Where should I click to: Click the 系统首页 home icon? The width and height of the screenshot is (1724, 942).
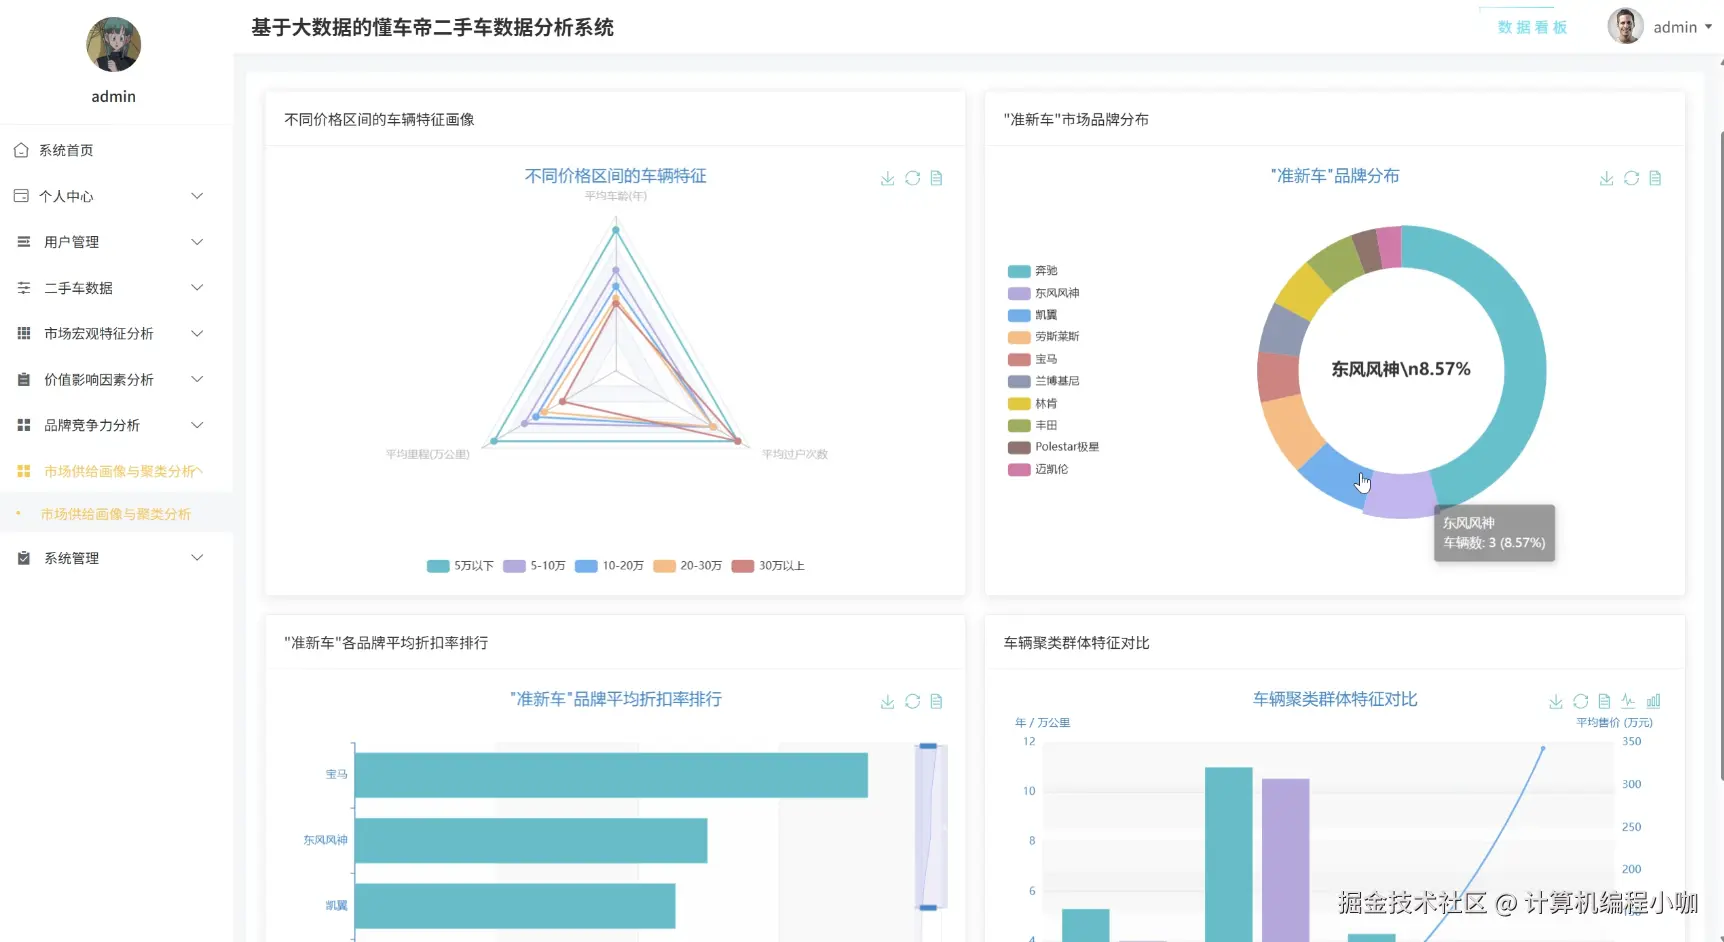21,150
